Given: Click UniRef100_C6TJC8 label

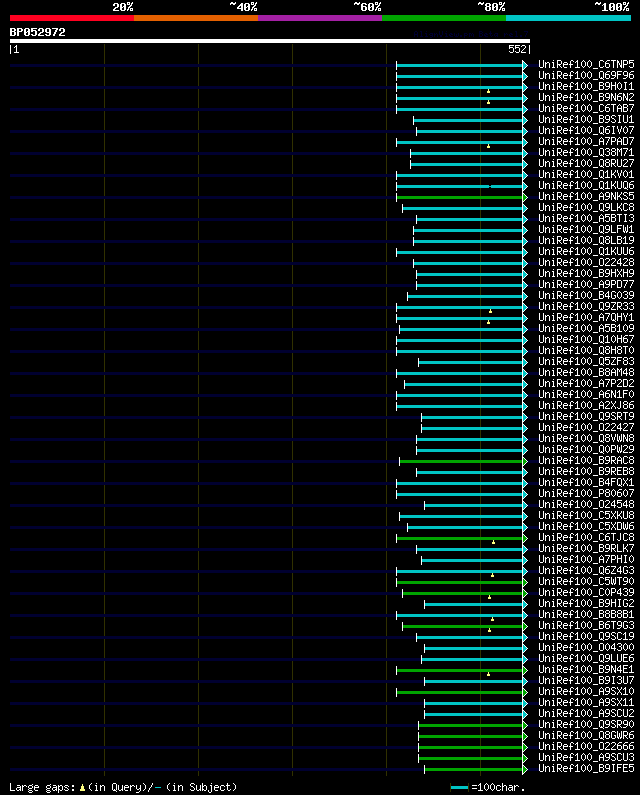Looking at the screenshot, I should tap(586, 537).
